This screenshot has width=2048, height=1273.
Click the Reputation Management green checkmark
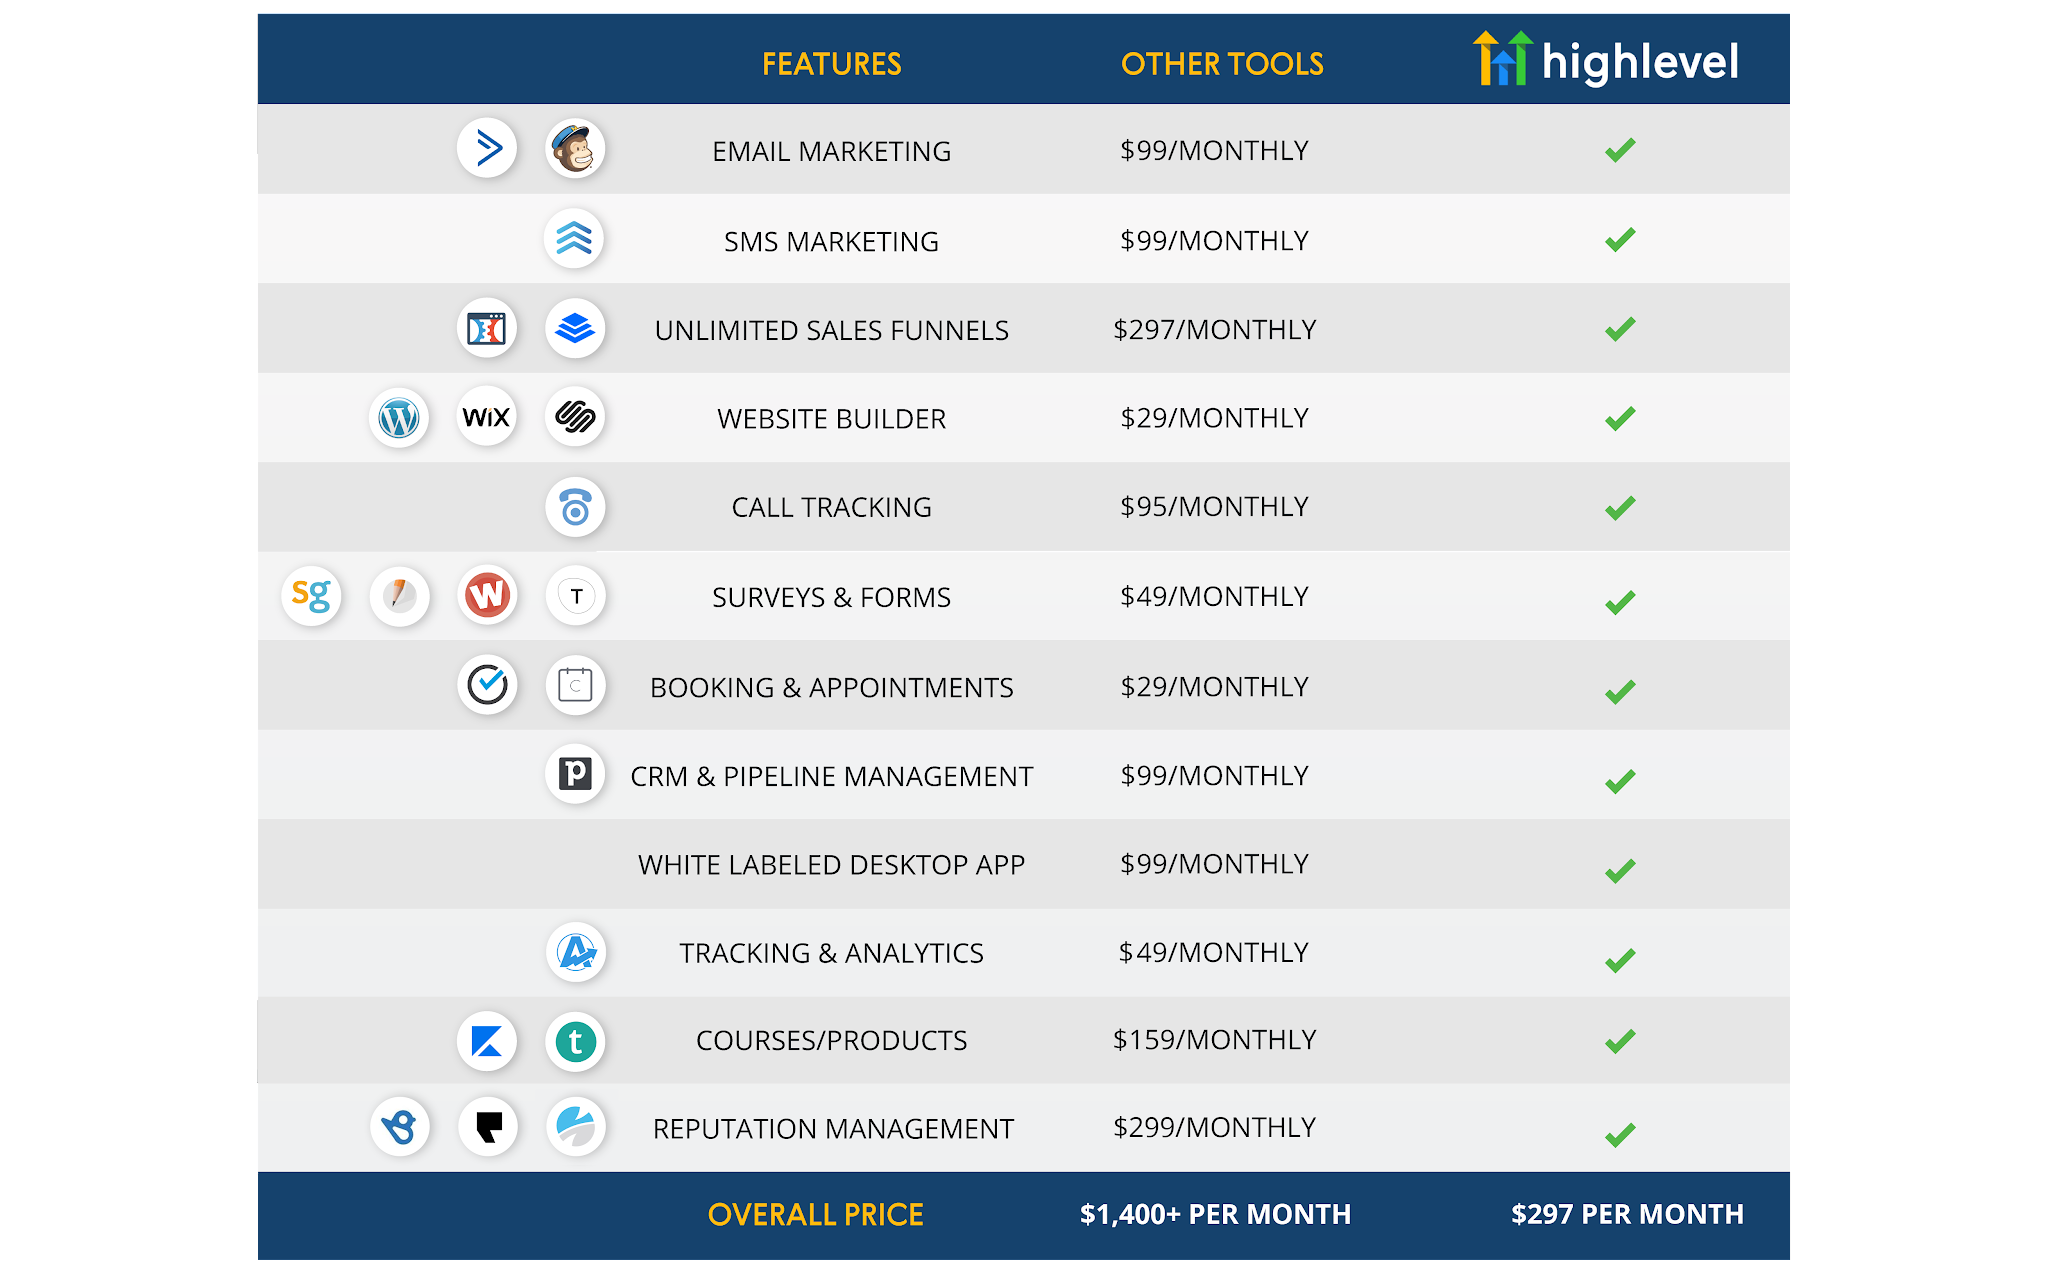coord(1620,1135)
